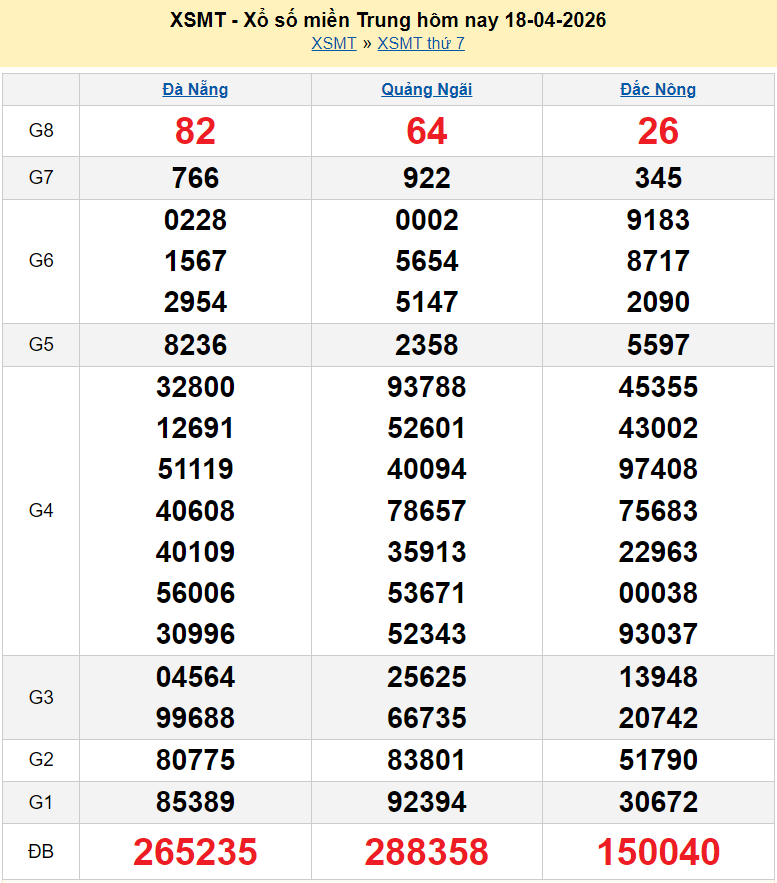Click the G5 number 2358
Image resolution: width=777 pixels, height=883 pixels.
tap(427, 345)
